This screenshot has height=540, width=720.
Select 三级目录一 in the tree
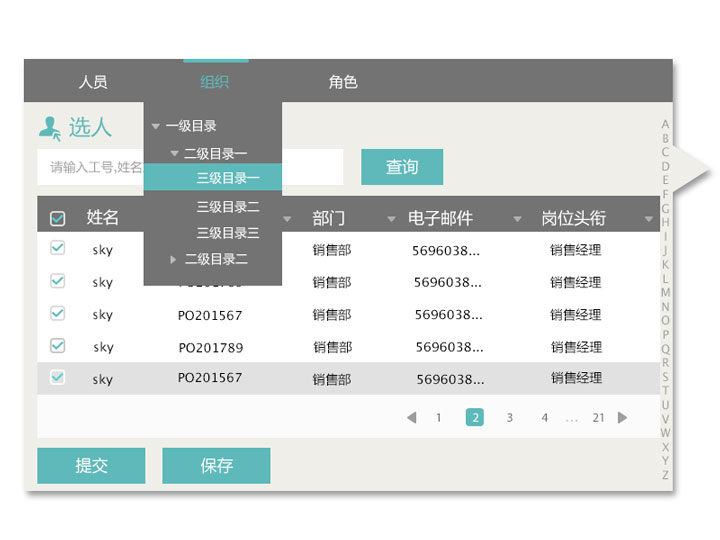pyautogui.click(x=213, y=177)
